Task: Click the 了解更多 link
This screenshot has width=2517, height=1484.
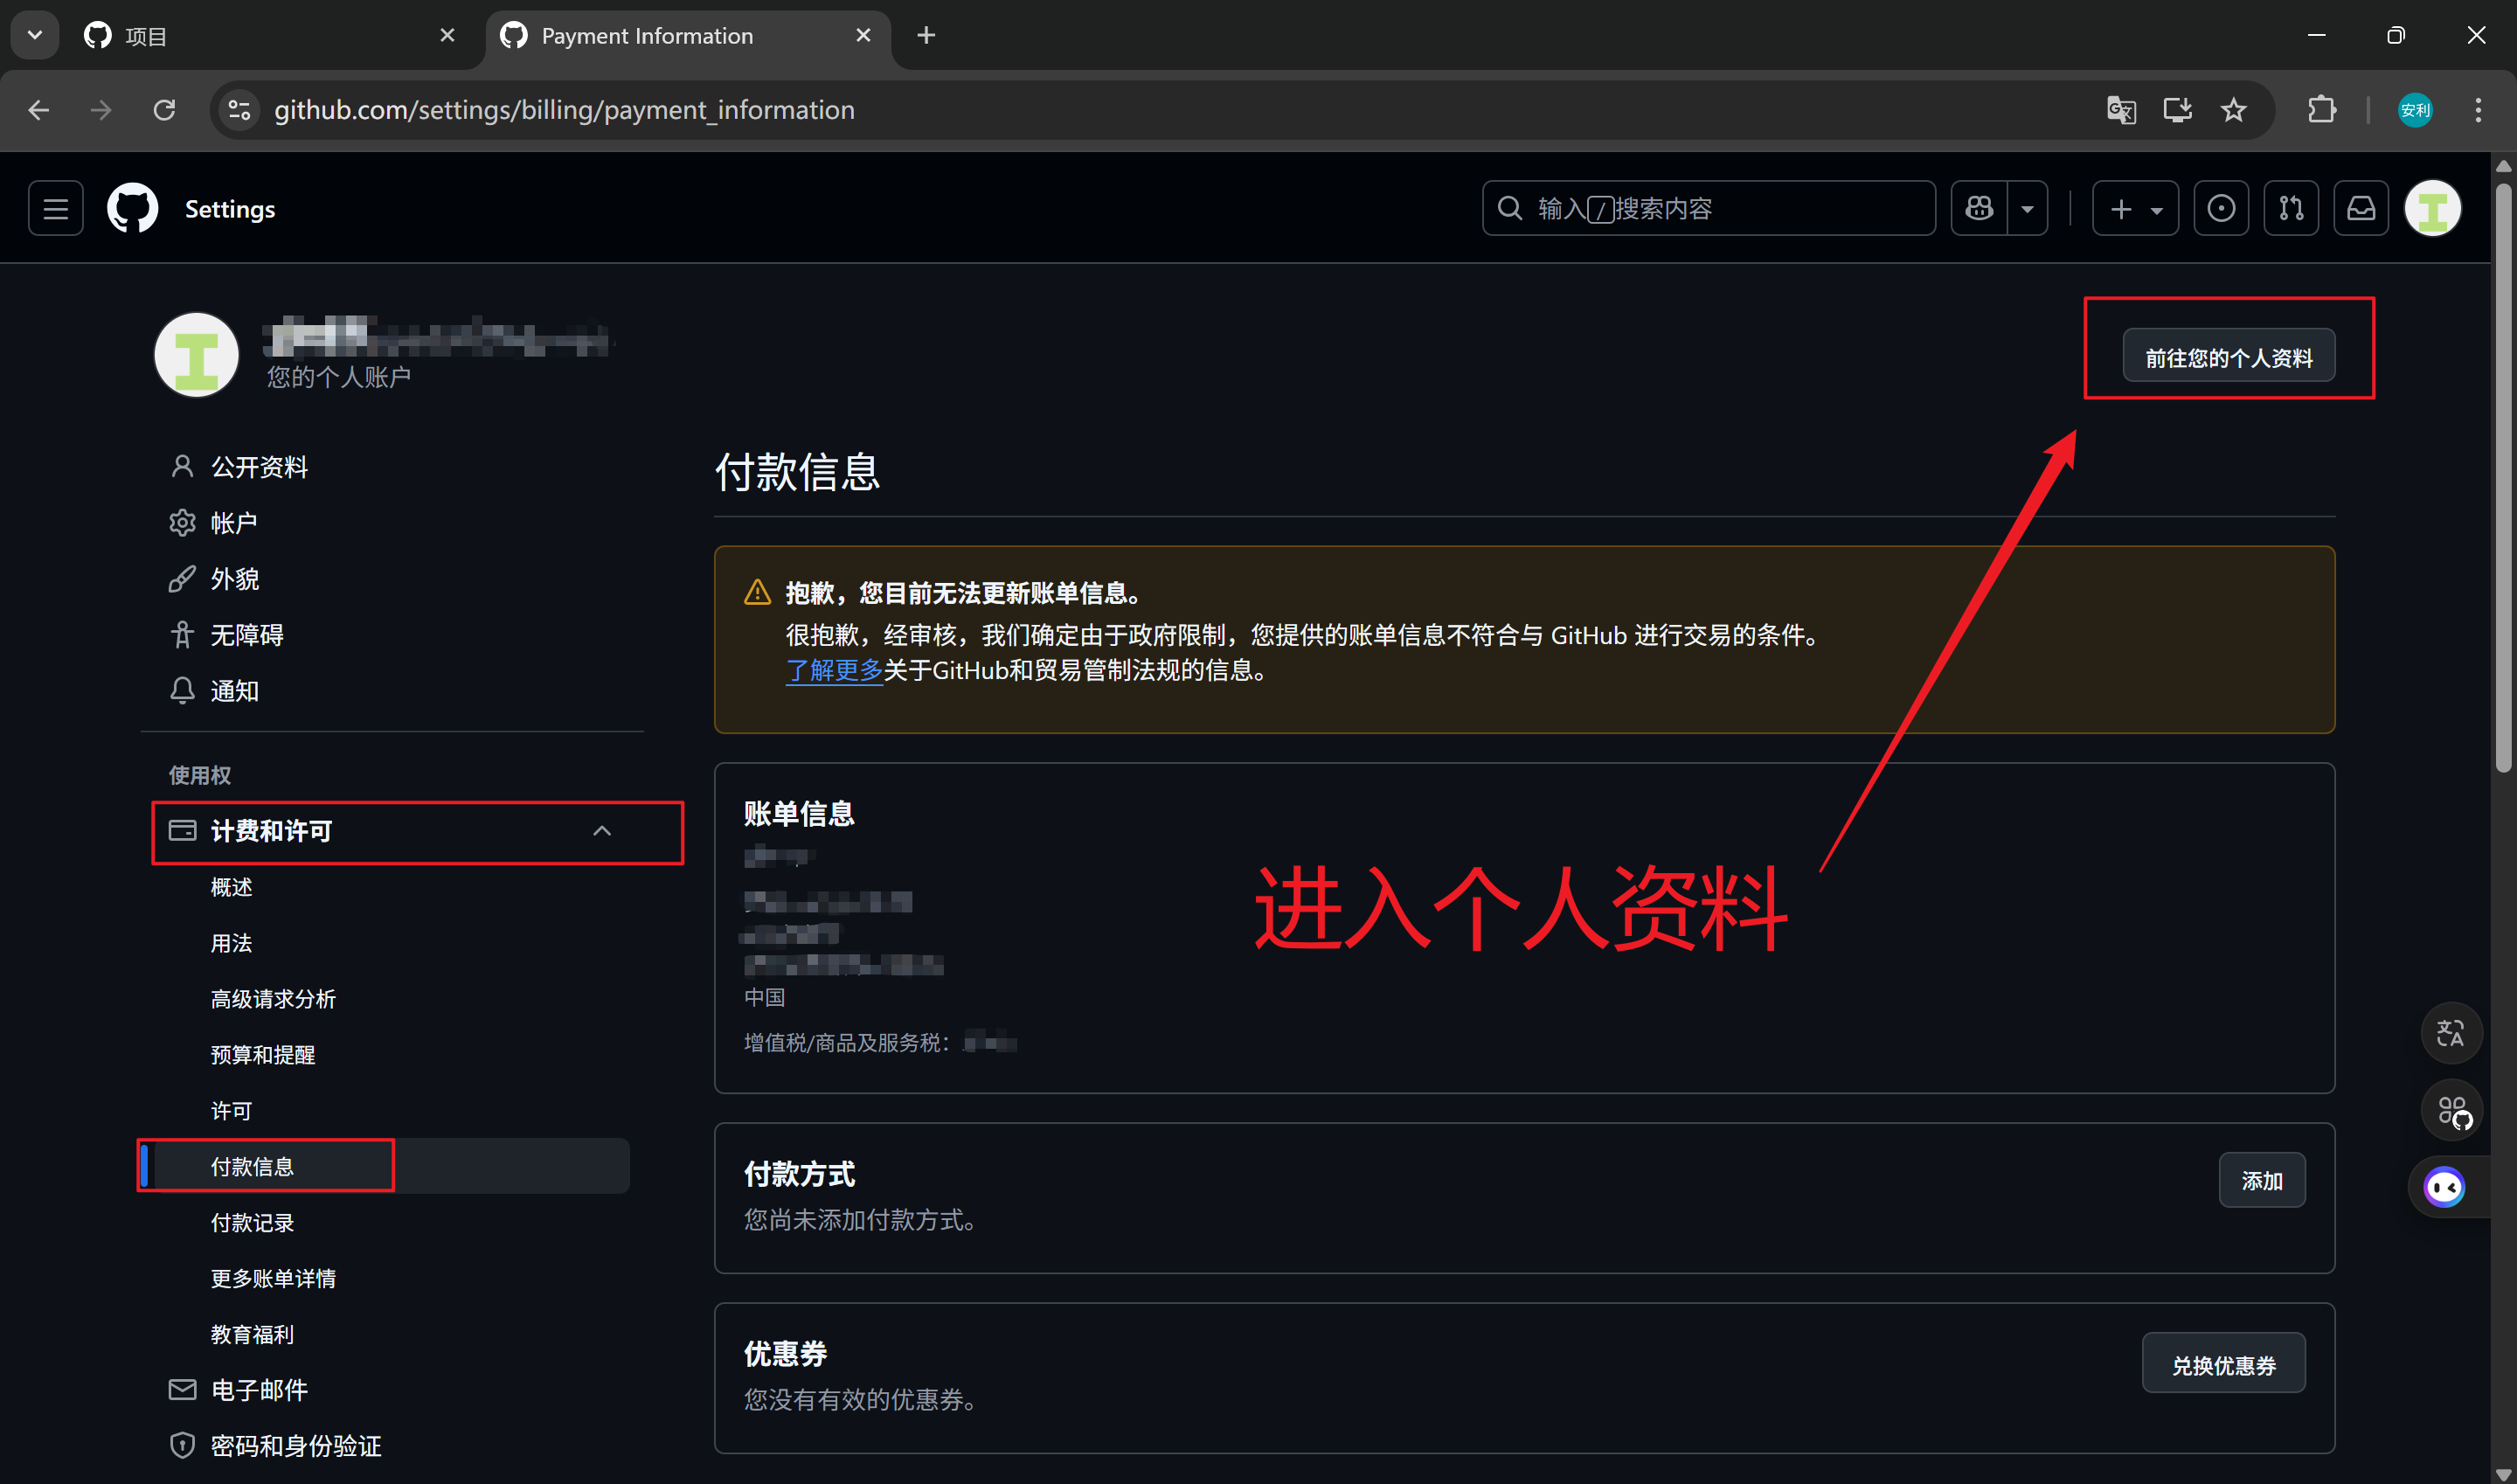Action: pos(833,670)
